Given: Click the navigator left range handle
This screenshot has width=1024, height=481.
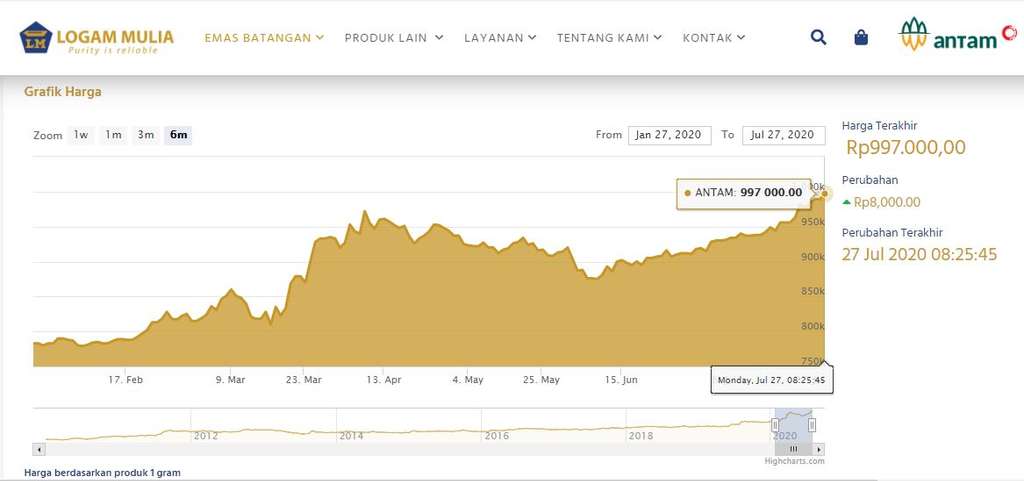Looking at the screenshot, I should [x=775, y=425].
